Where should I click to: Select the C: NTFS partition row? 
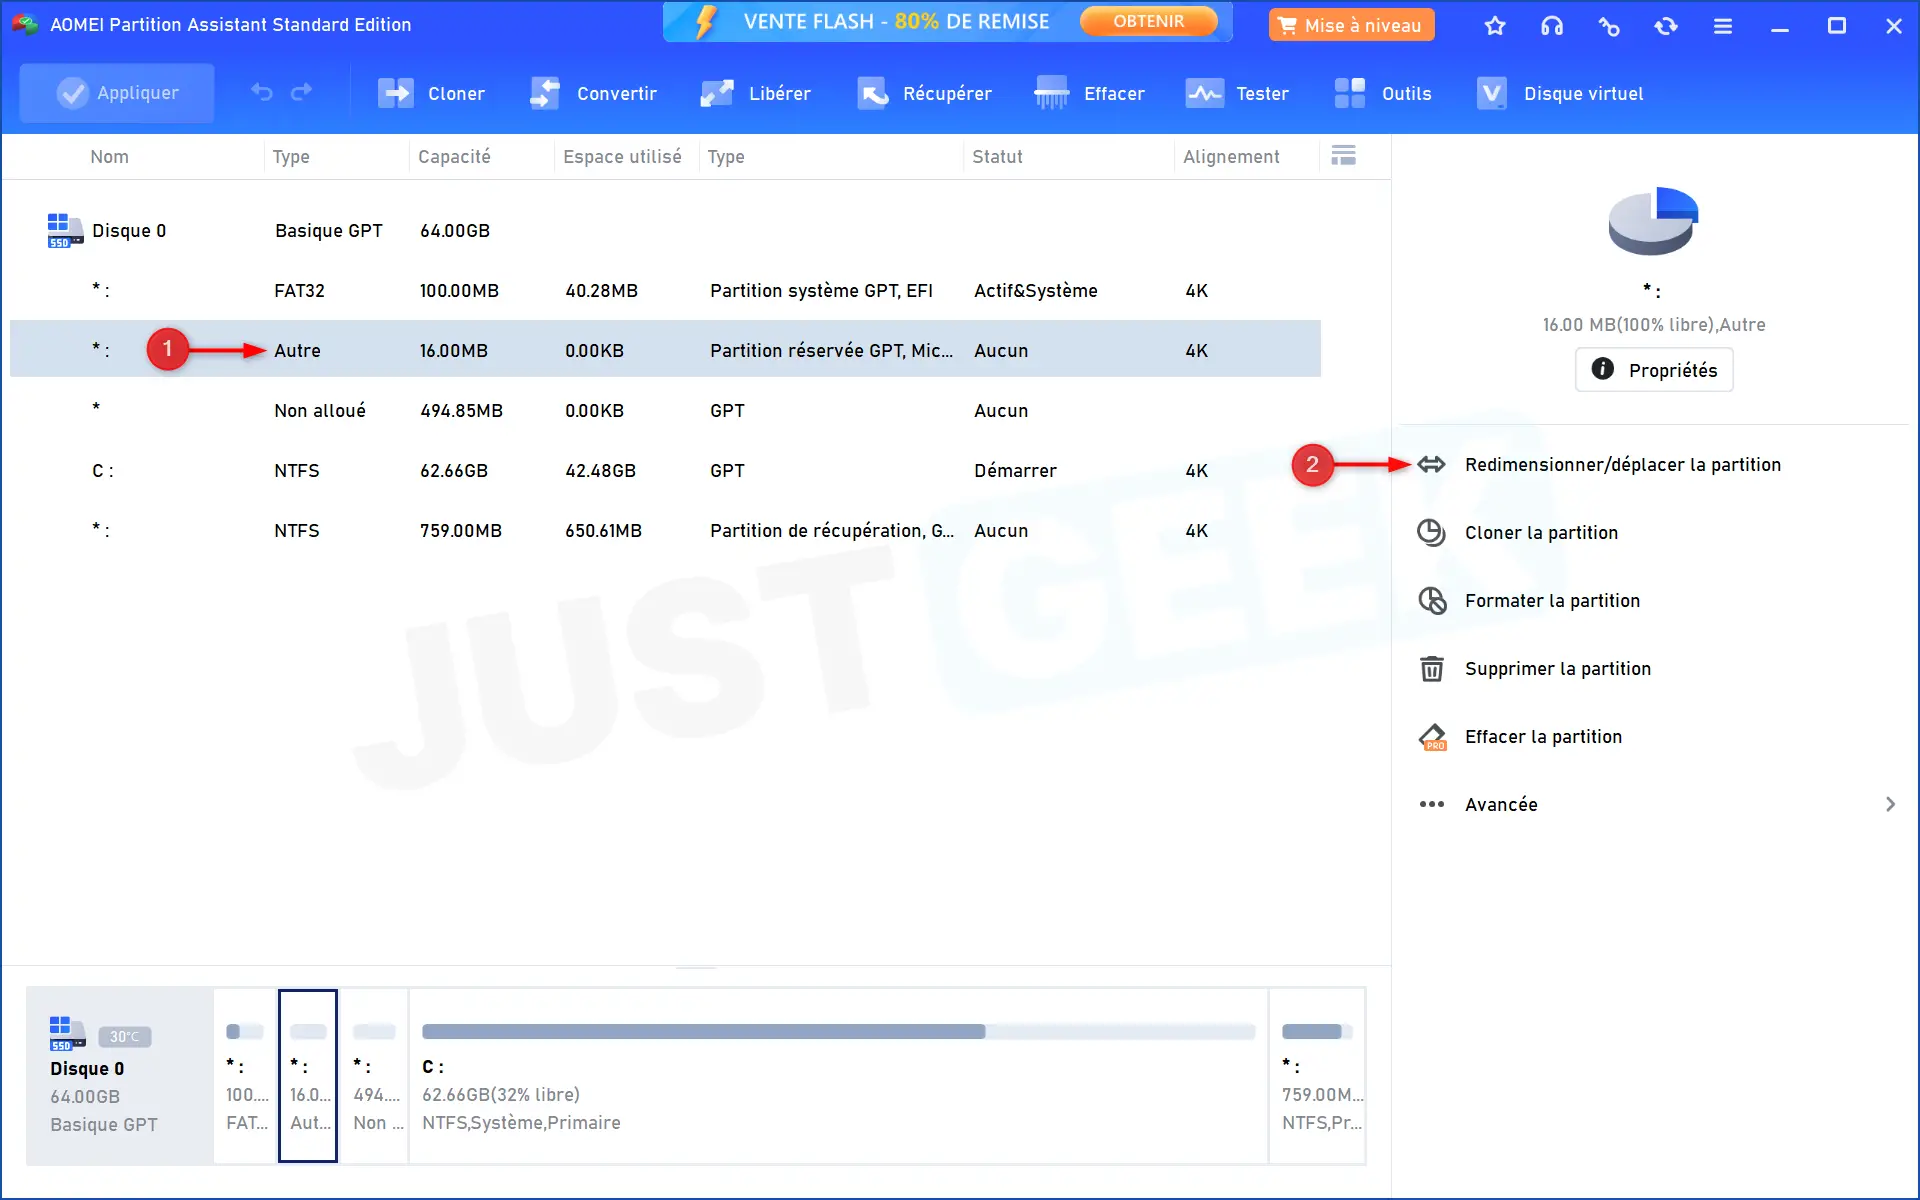pos(665,471)
